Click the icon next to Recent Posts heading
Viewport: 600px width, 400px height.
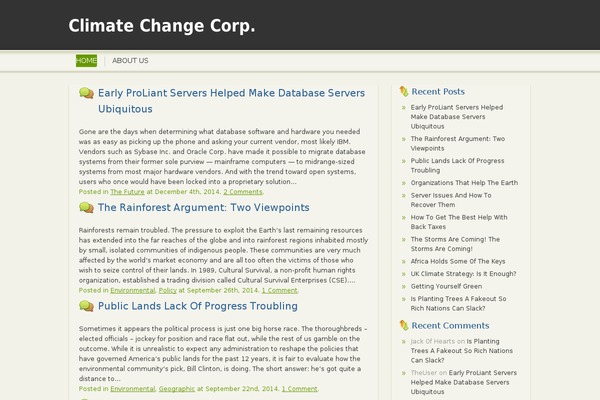404,91
